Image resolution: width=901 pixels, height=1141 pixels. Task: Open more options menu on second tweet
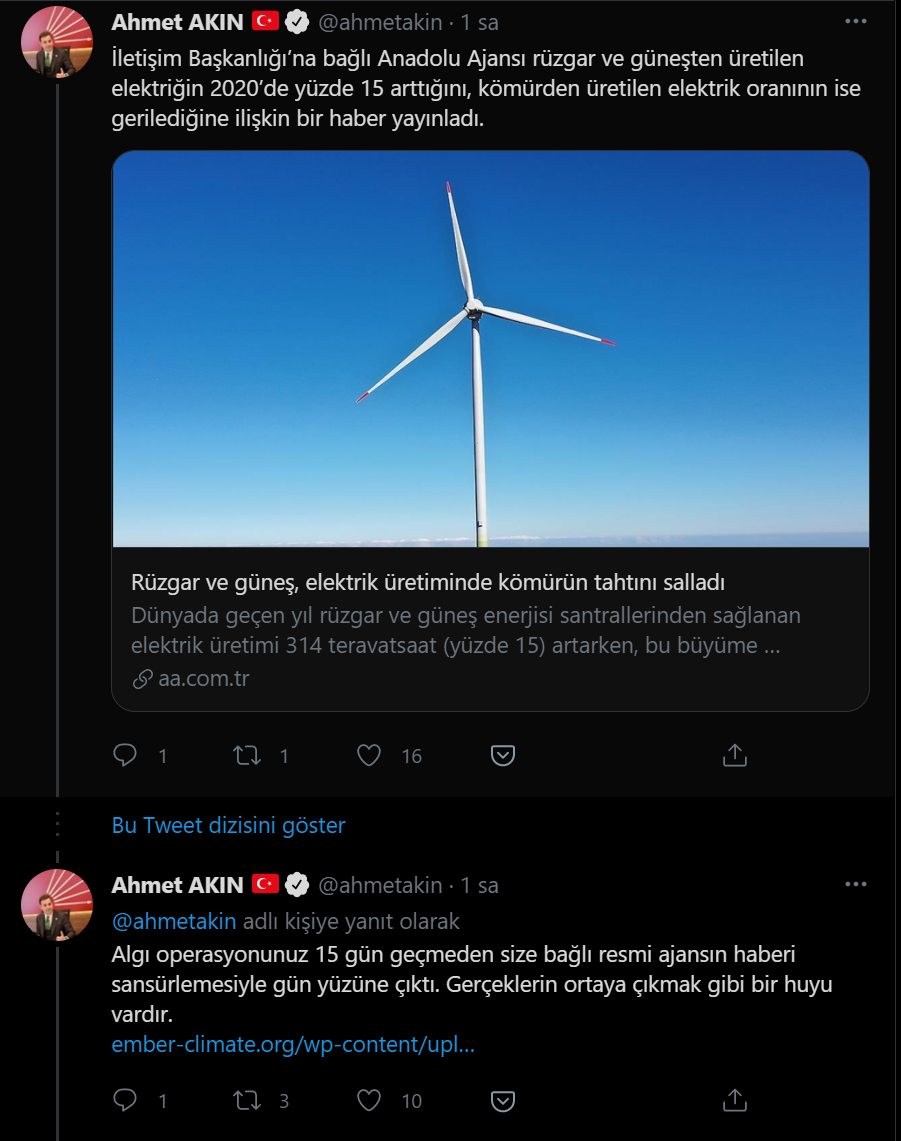pyautogui.click(x=856, y=884)
